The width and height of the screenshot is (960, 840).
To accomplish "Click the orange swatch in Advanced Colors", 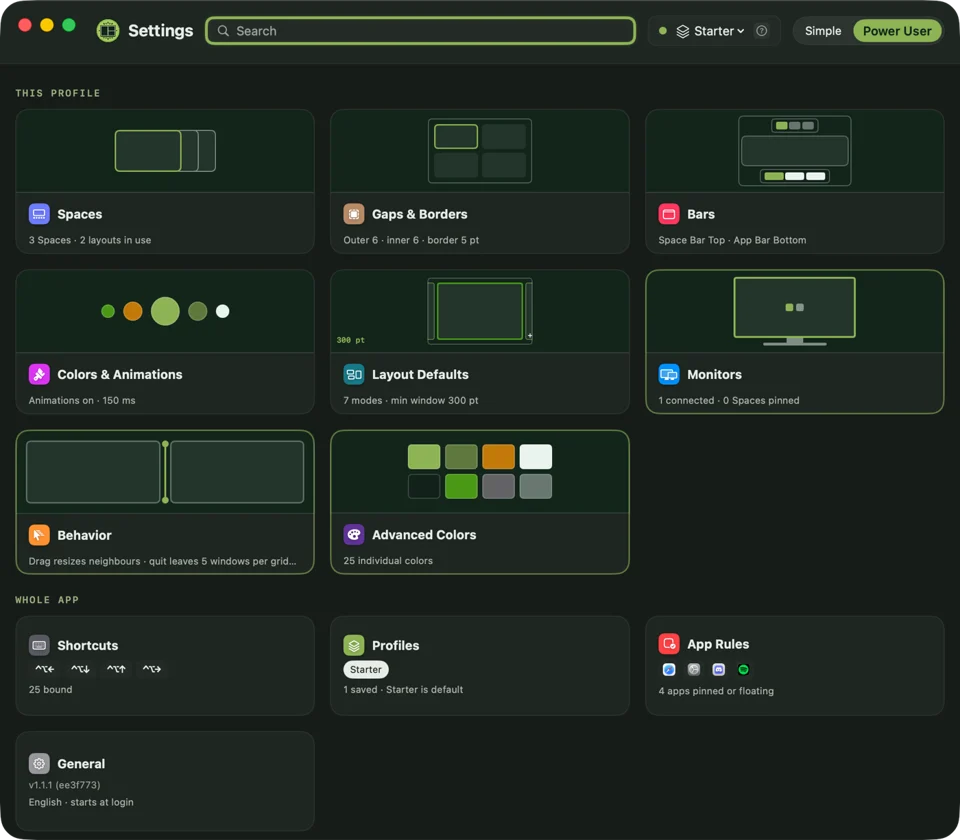I will (x=498, y=457).
